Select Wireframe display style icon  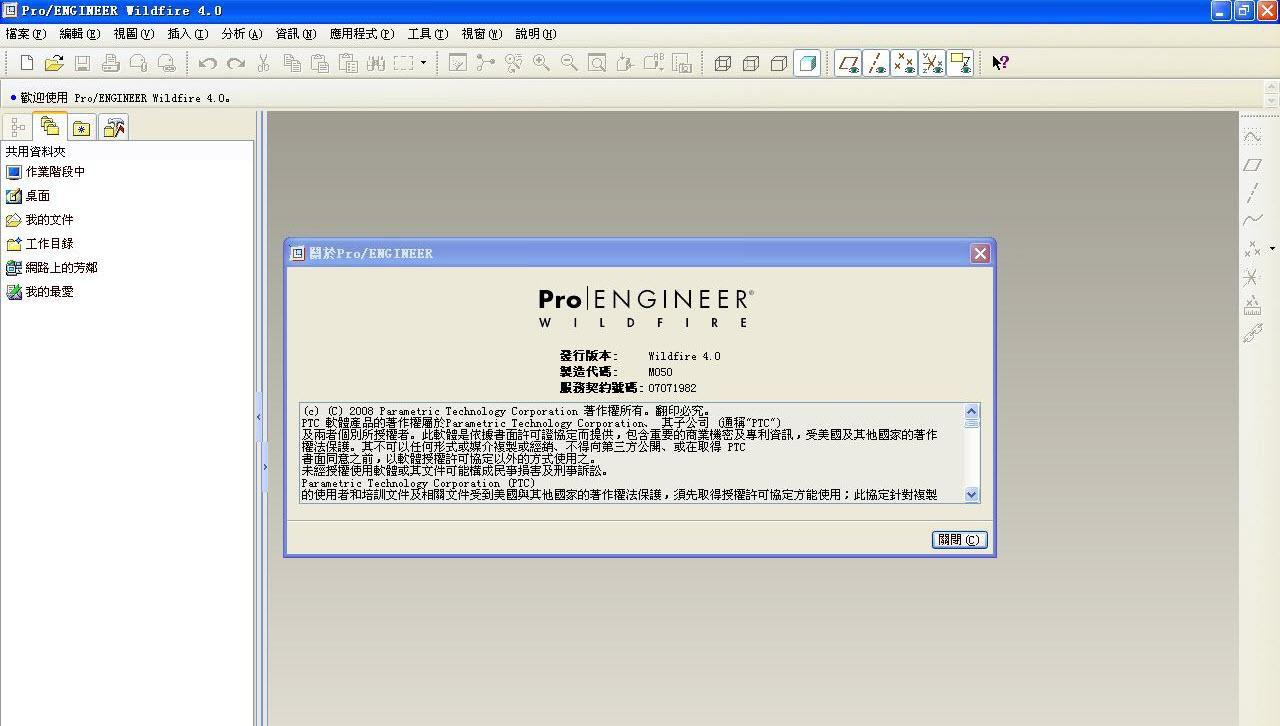click(x=723, y=63)
